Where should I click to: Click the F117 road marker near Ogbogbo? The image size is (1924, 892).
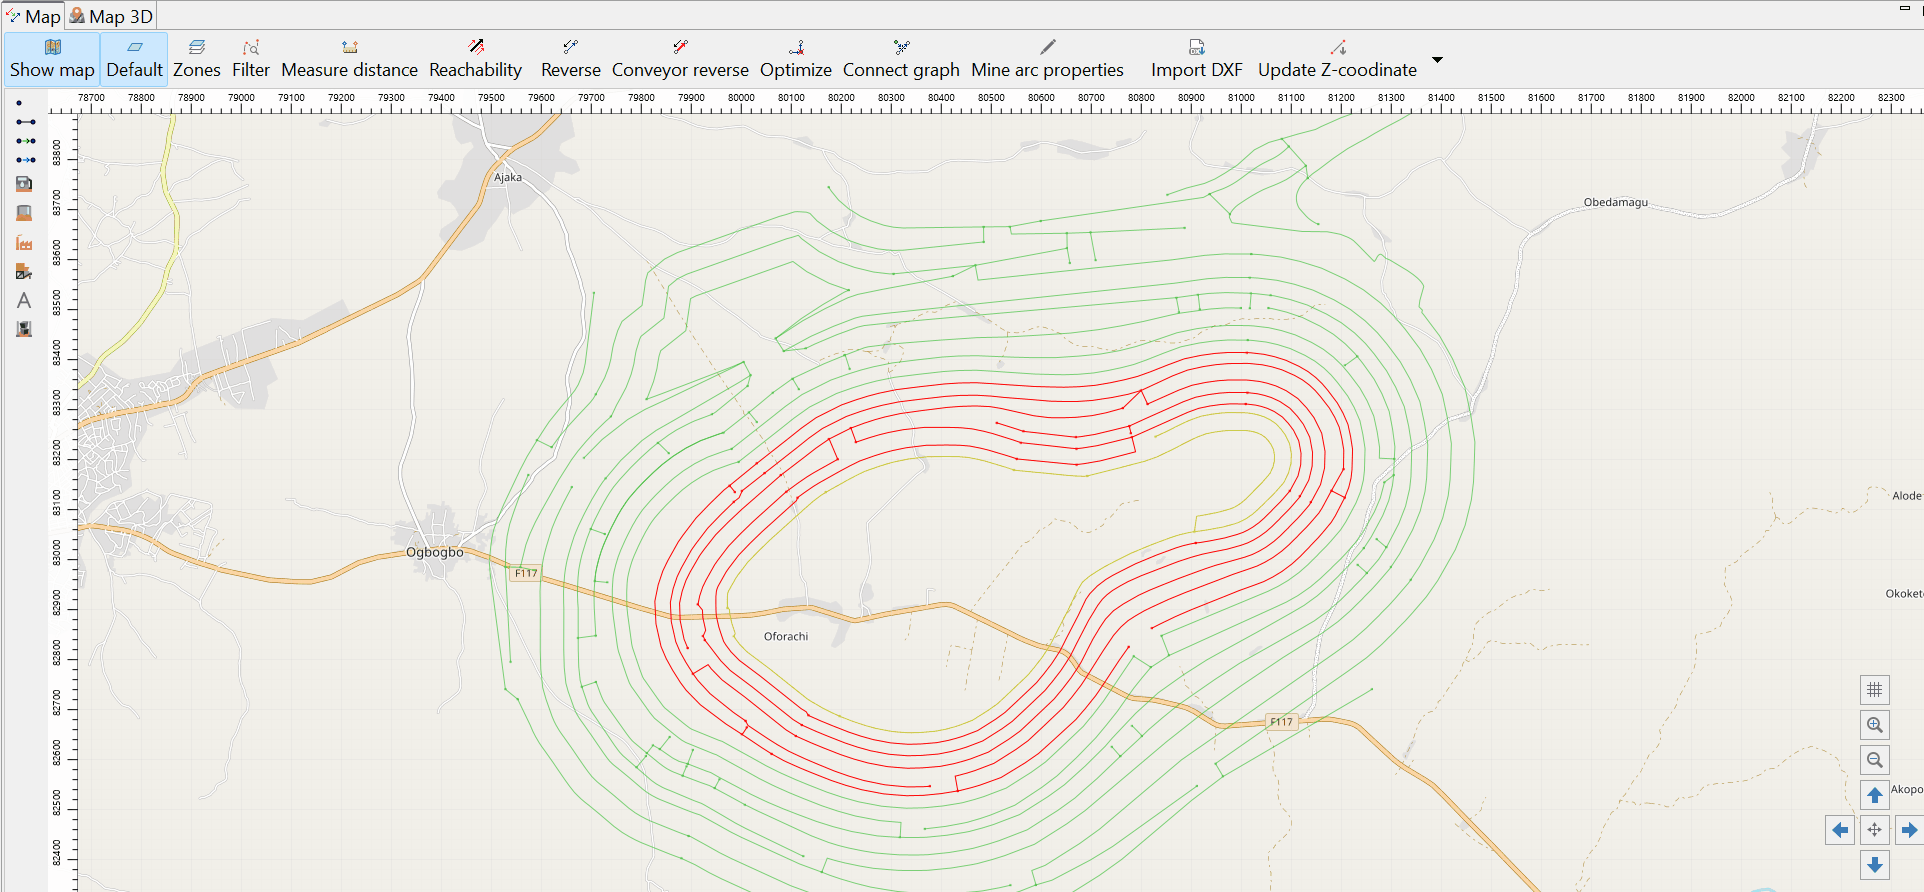[526, 573]
